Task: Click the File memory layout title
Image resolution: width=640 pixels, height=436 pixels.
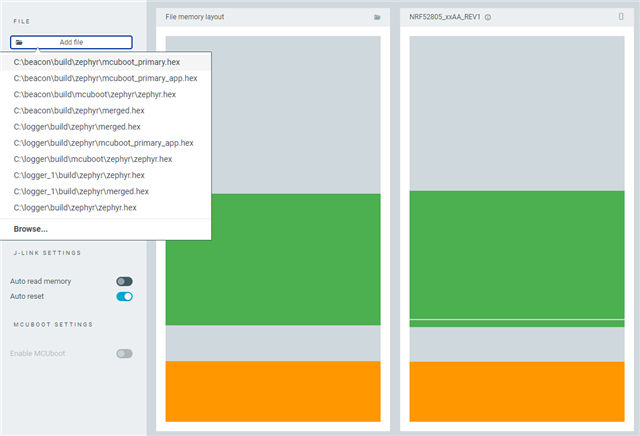Action: pyautogui.click(x=195, y=17)
